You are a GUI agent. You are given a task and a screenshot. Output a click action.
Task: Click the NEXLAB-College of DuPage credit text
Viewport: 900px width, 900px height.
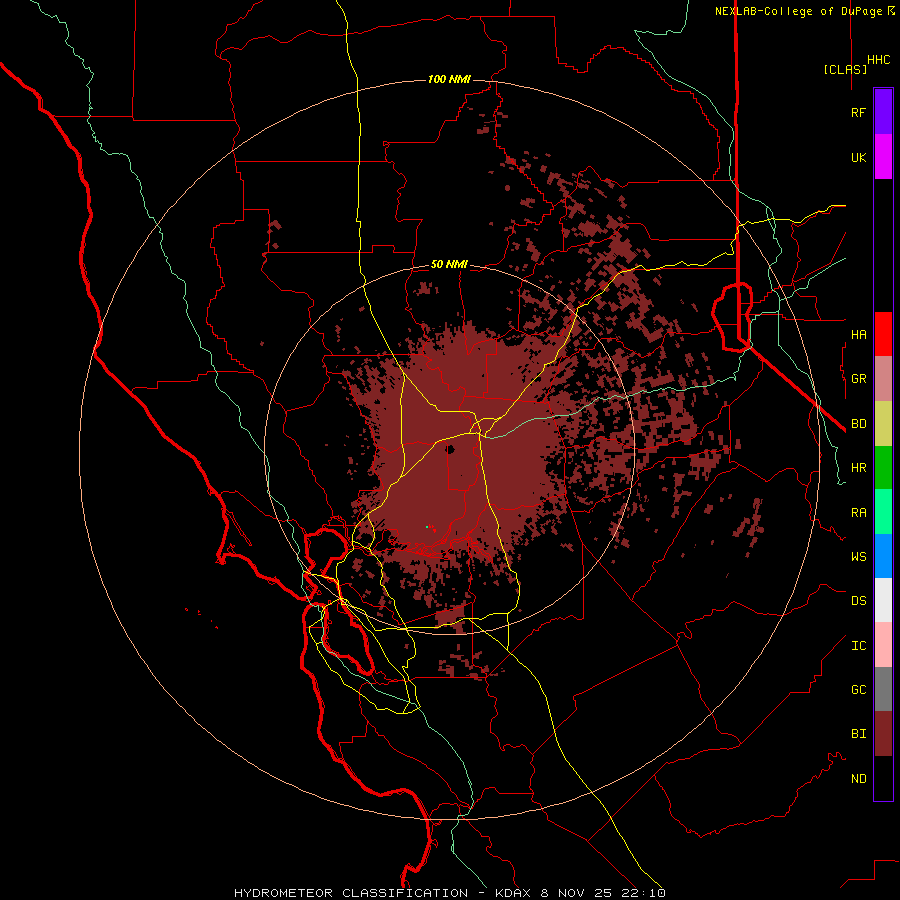(799, 11)
